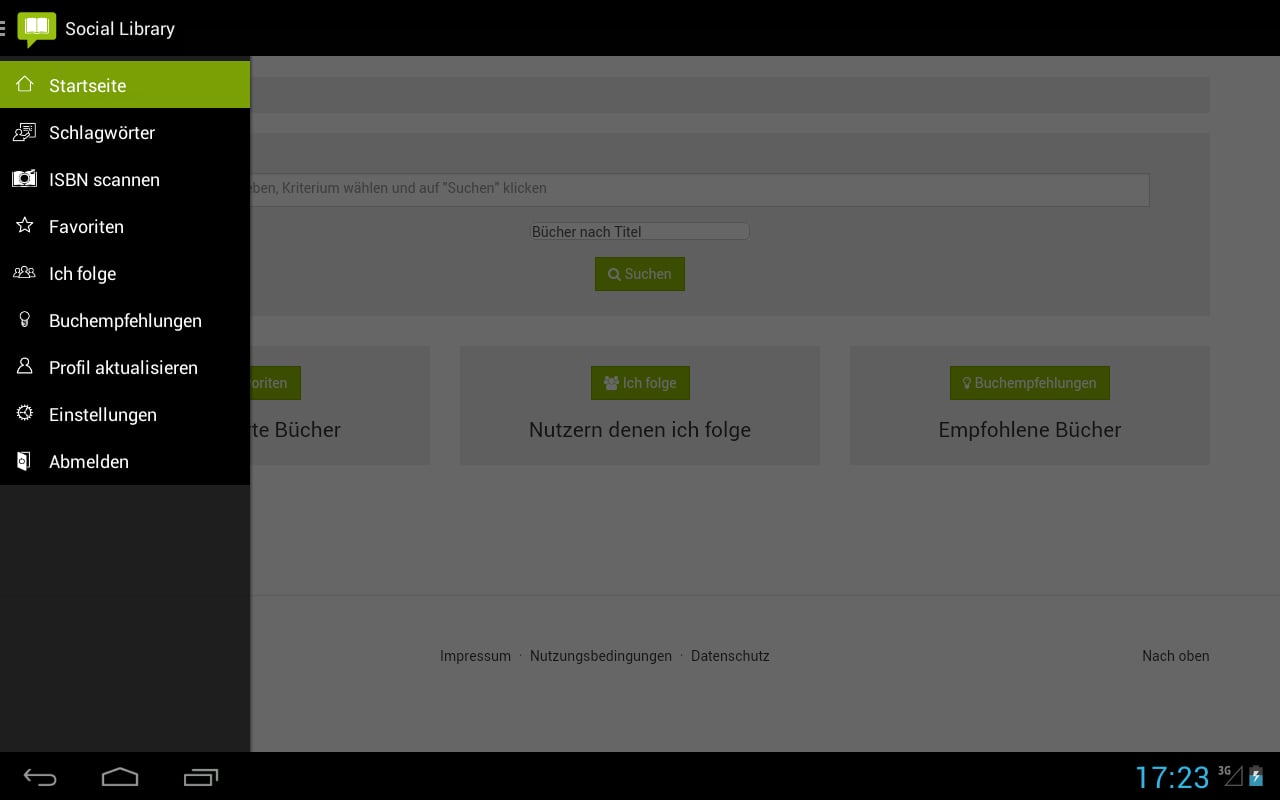This screenshot has height=800, width=1280.
Task: Open the Startseite menu entry
Action: point(125,85)
